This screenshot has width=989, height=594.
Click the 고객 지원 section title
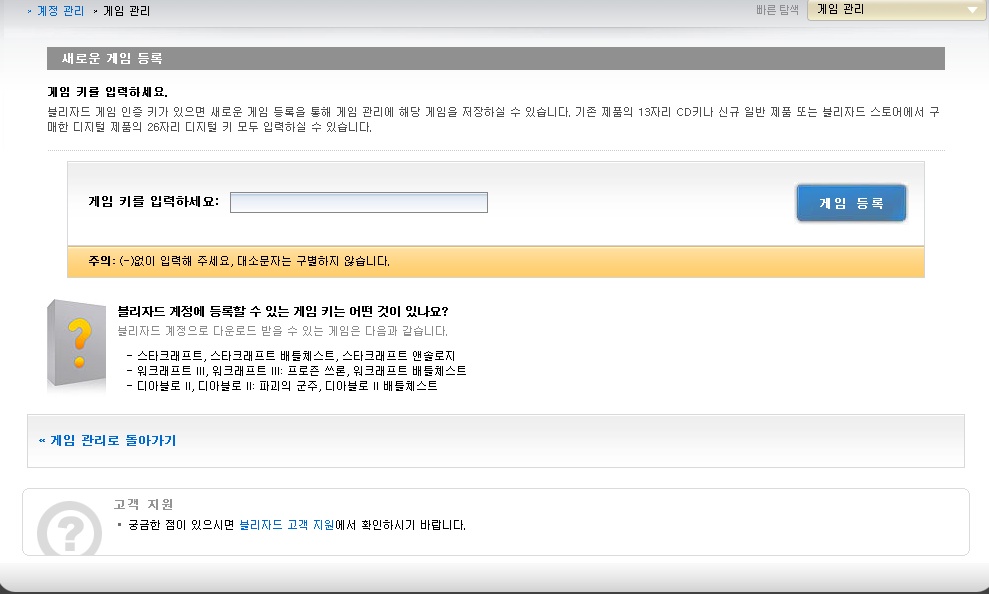tap(143, 504)
